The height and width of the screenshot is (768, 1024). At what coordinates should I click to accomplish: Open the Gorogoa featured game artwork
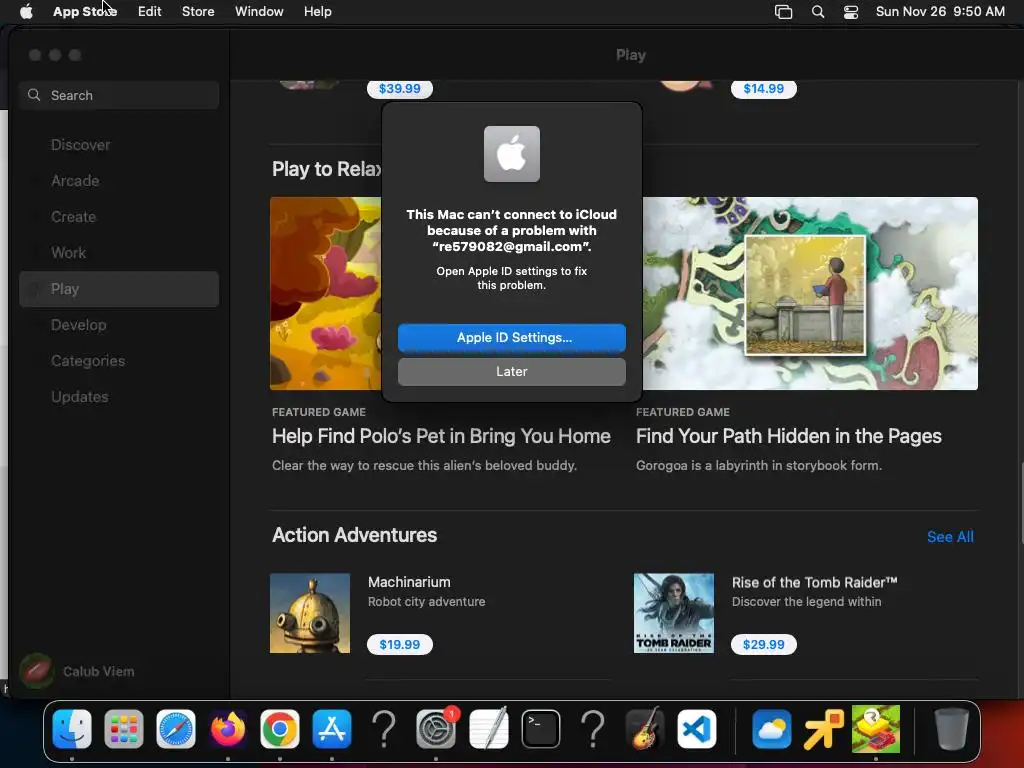(810, 293)
